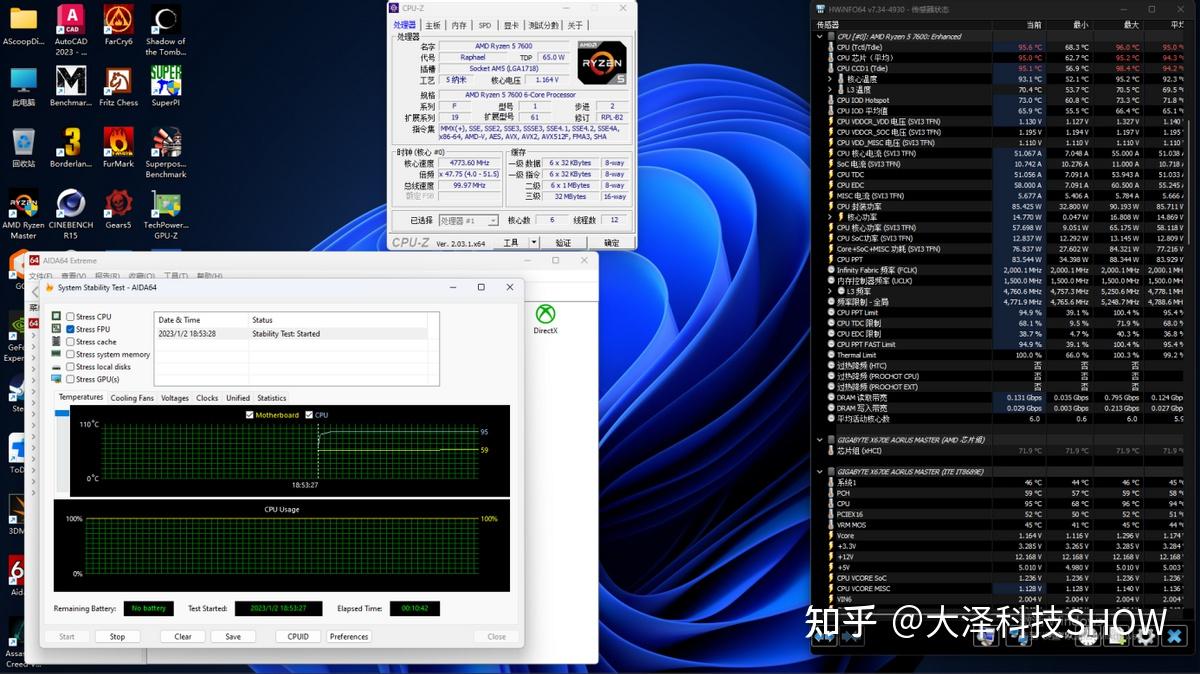Image resolution: width=1200 pixels, height=674 pixels.
Task: Open the 内存 tab in CPU-Z
Action: 459,25
